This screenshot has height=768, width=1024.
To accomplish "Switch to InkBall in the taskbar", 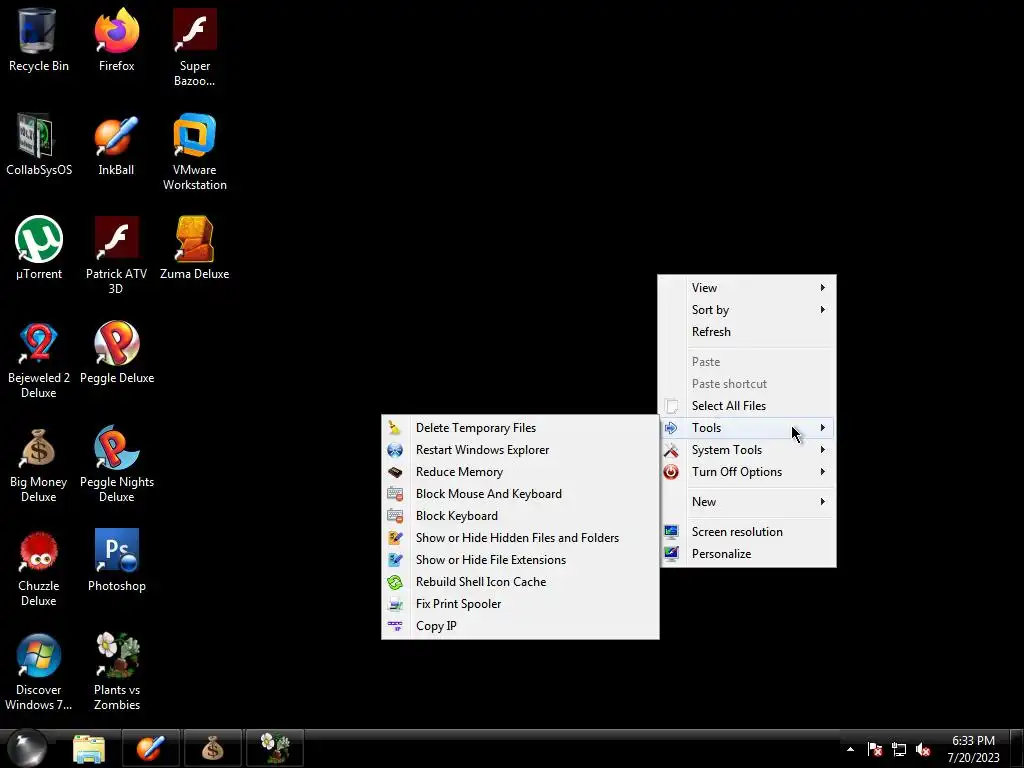I will (150, 748).
